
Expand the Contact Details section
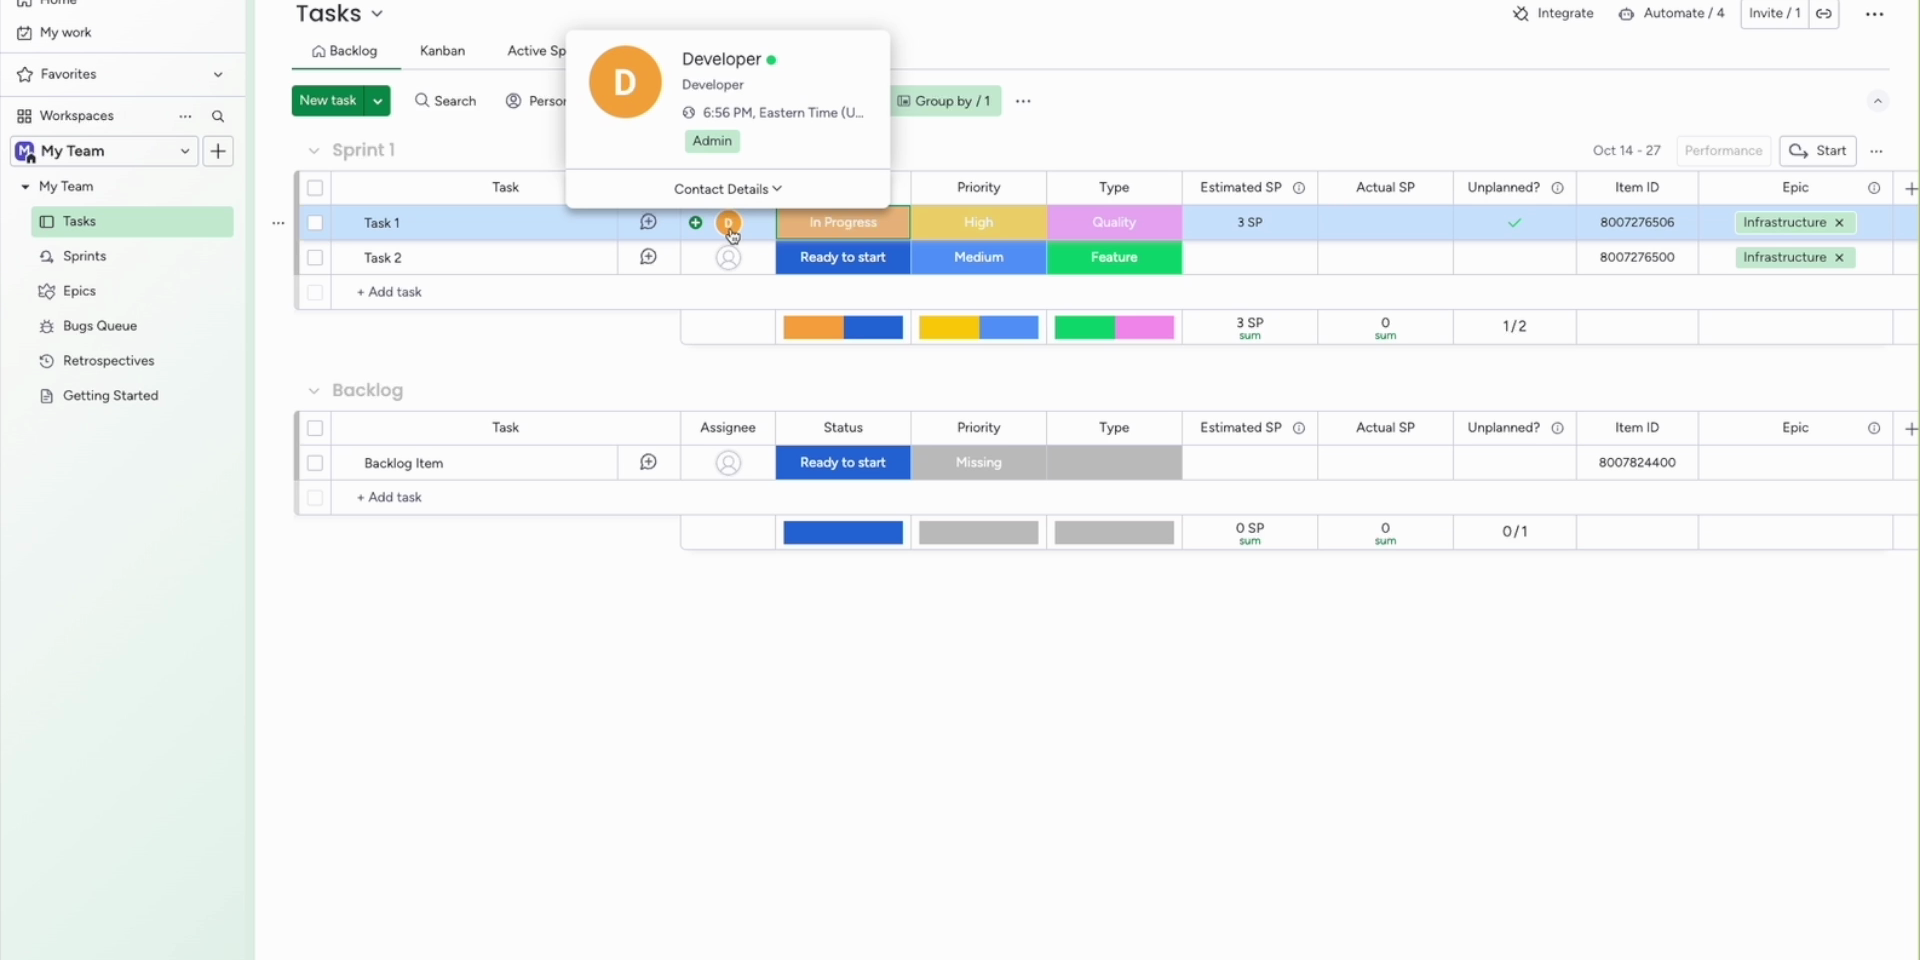tap(727, 189)
